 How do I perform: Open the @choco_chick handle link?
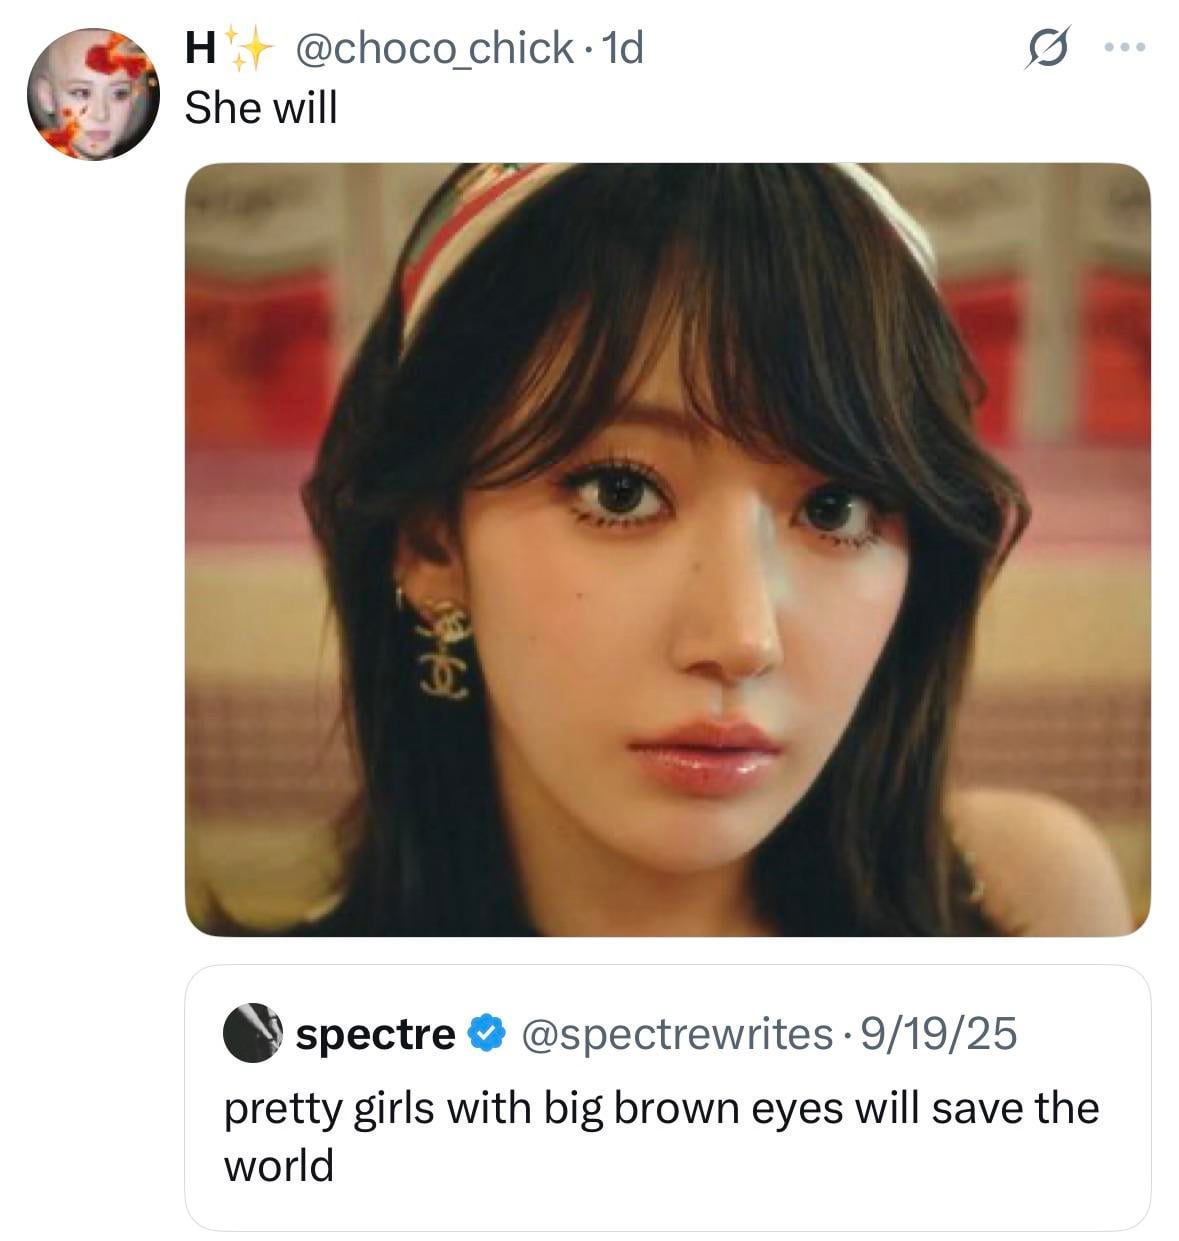(x=433, y=48)
